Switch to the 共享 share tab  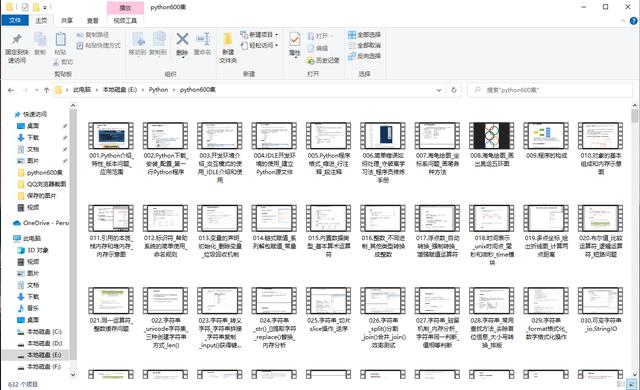pyautogui.click(x=67, y=20)
